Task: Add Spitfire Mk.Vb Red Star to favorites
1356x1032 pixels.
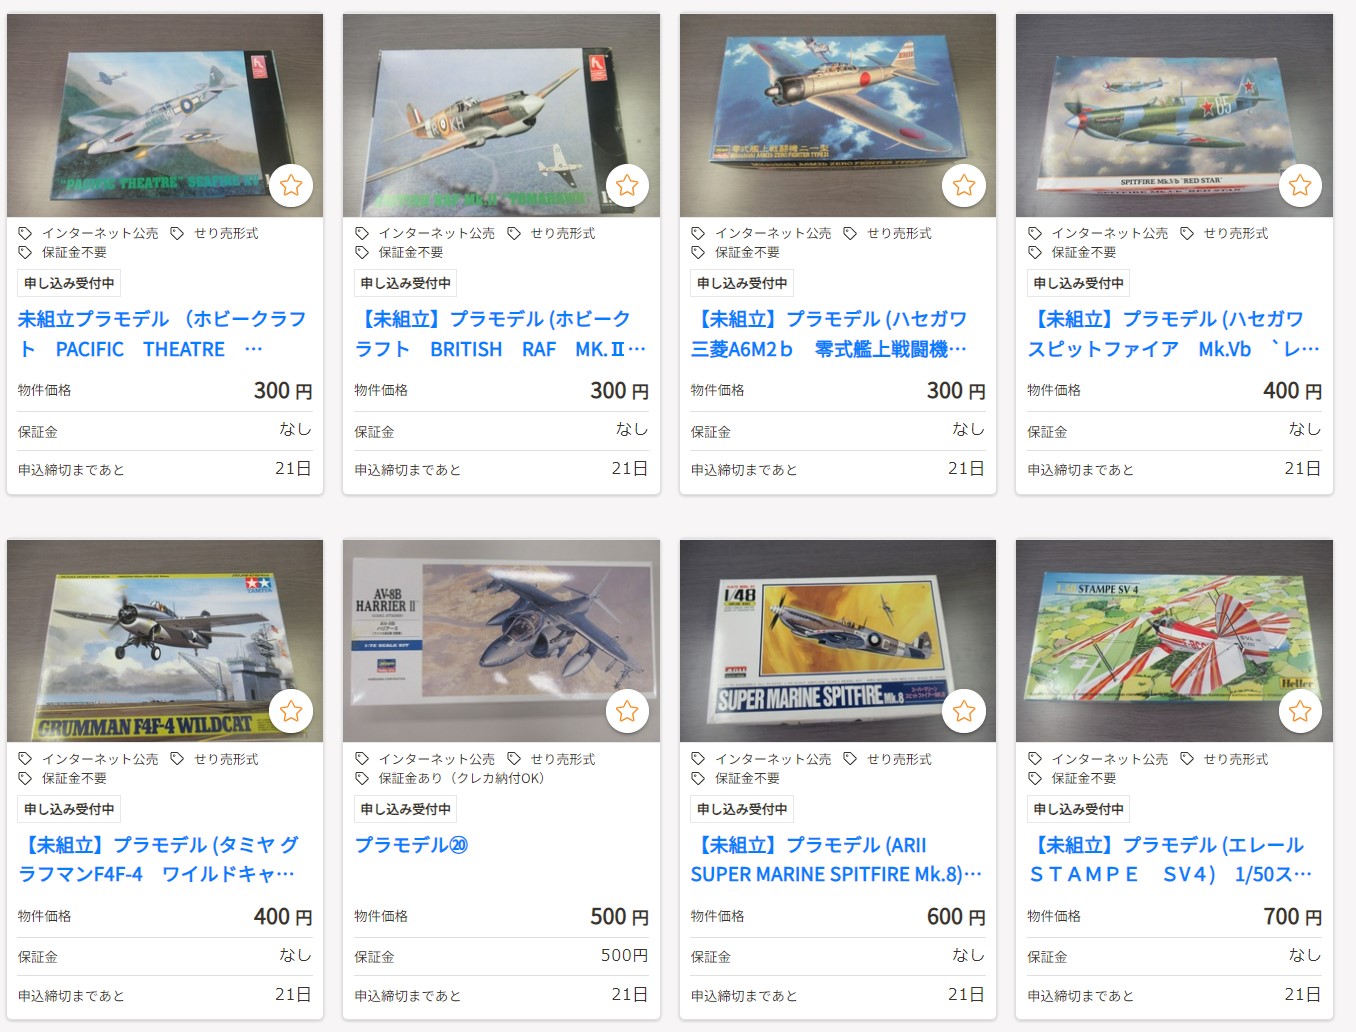Action: 1300,185
